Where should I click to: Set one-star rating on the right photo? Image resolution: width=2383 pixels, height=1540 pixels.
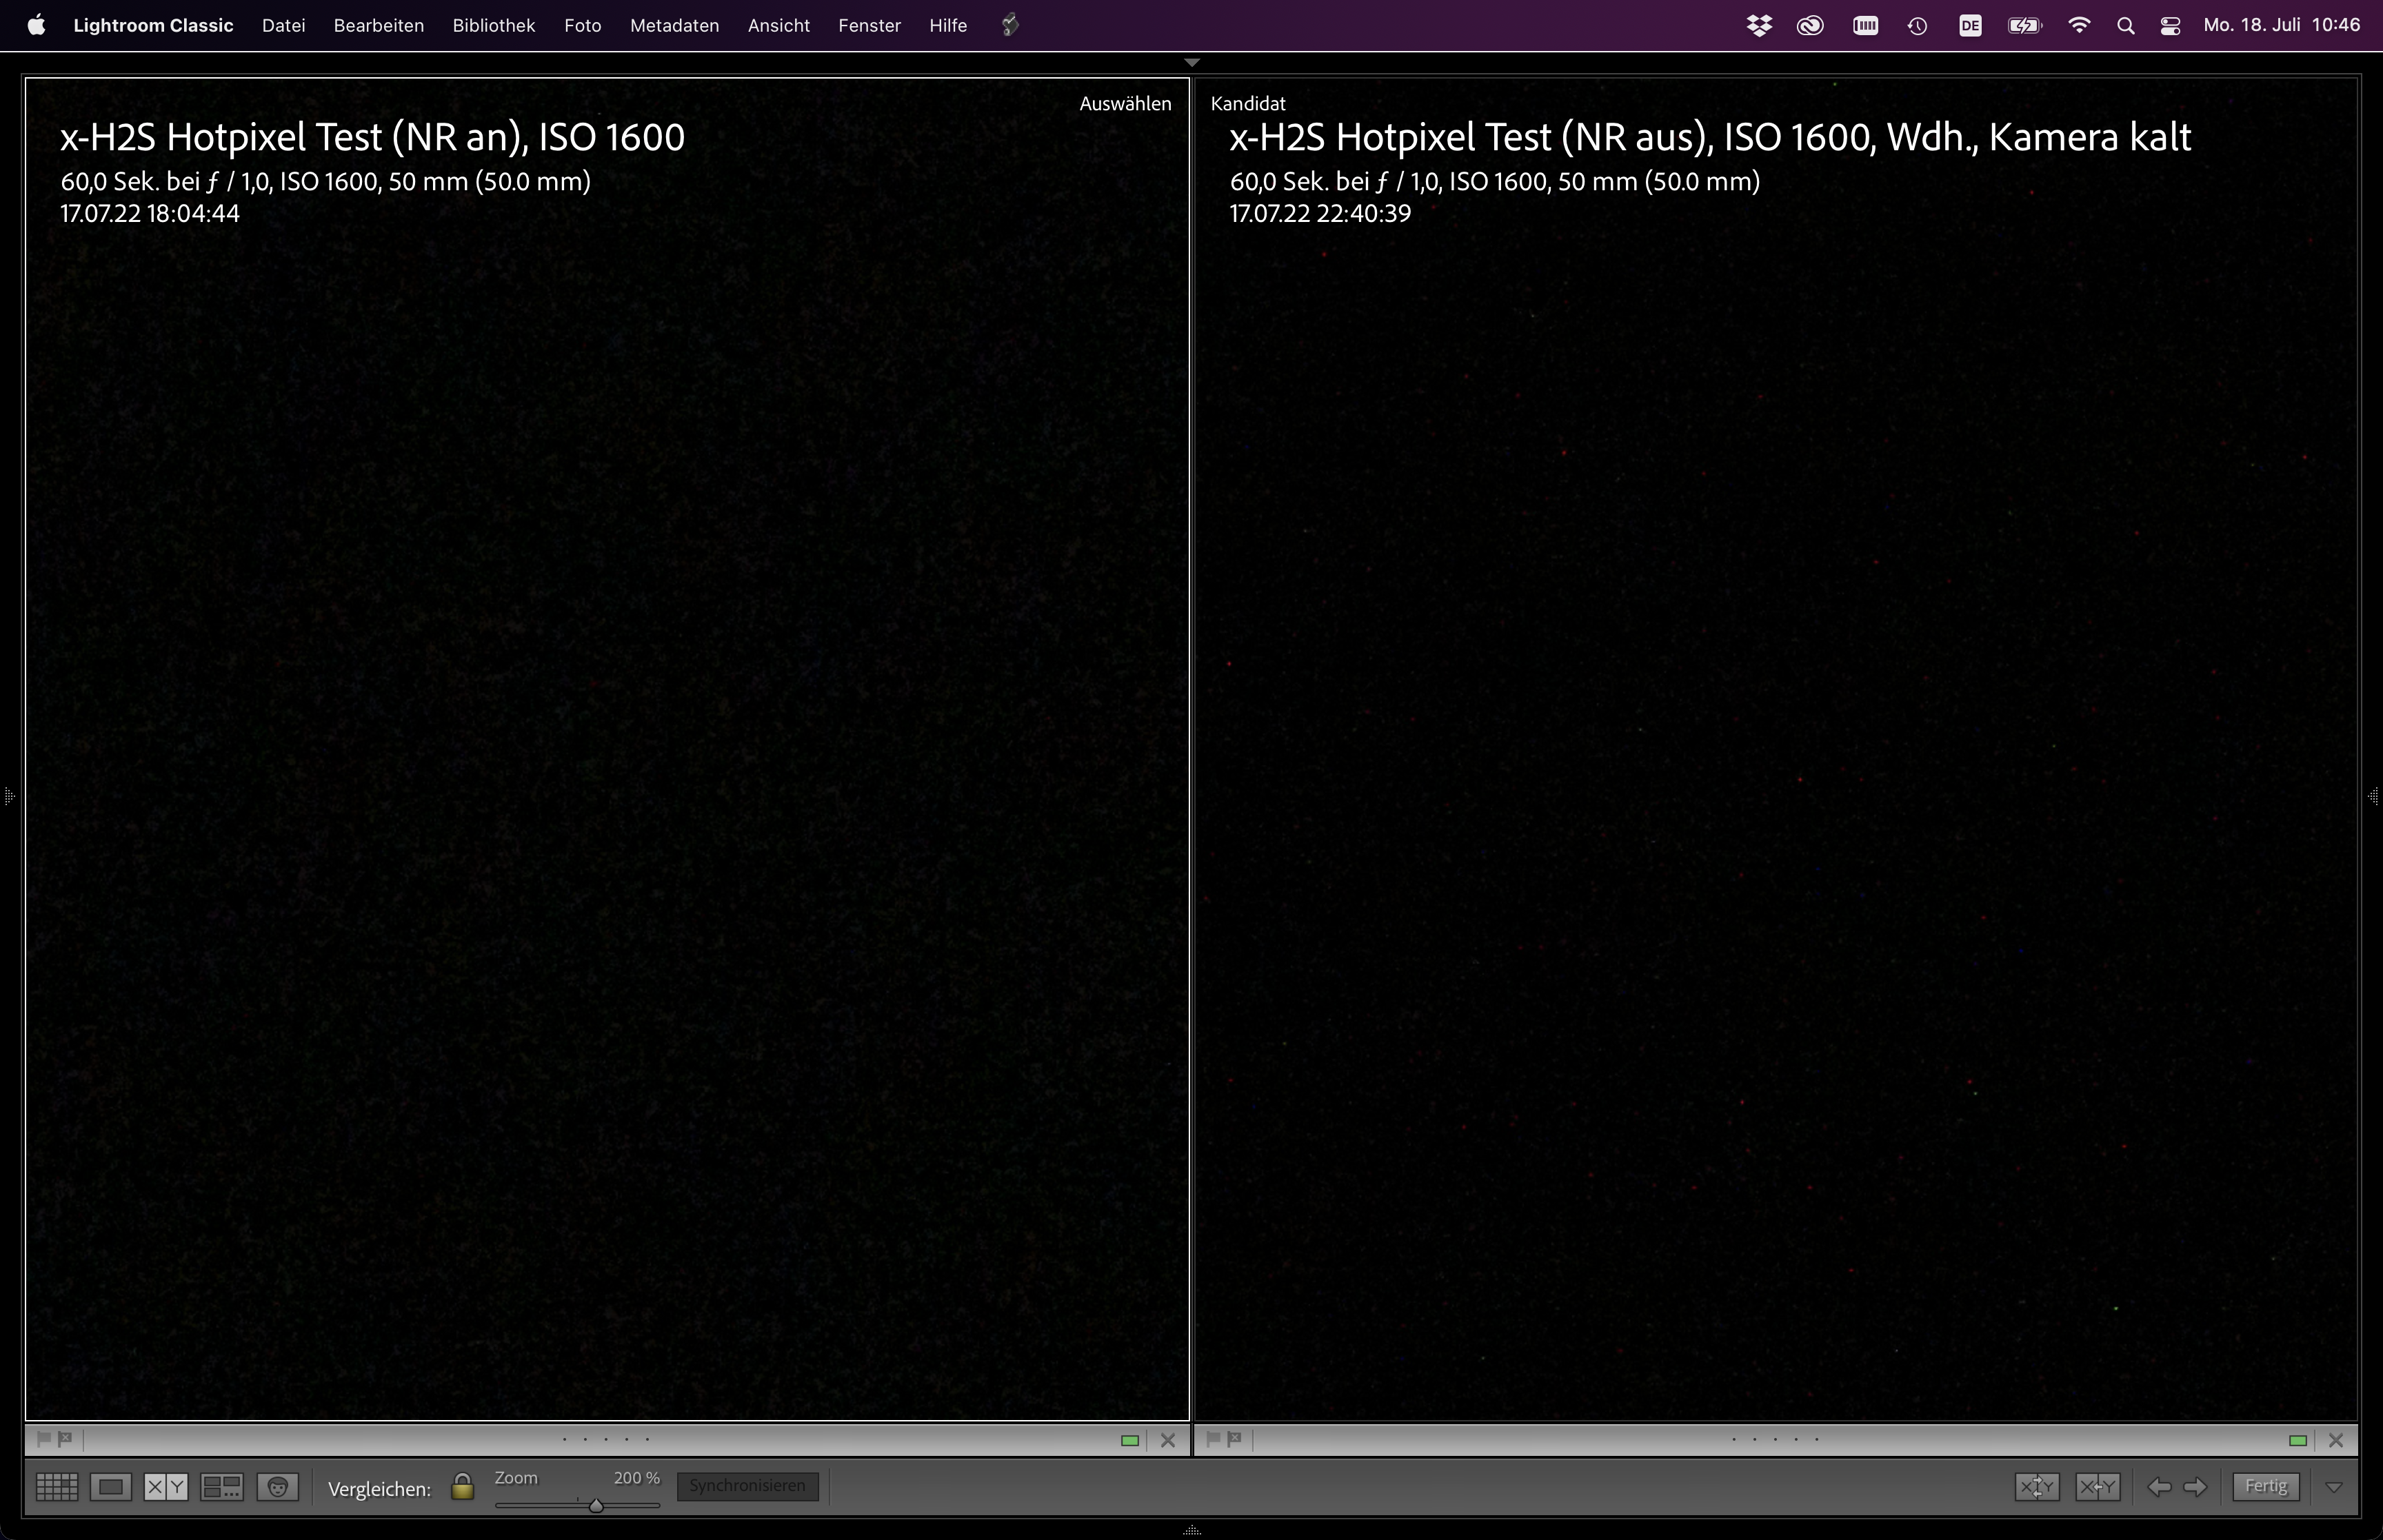[1734, 1440]
